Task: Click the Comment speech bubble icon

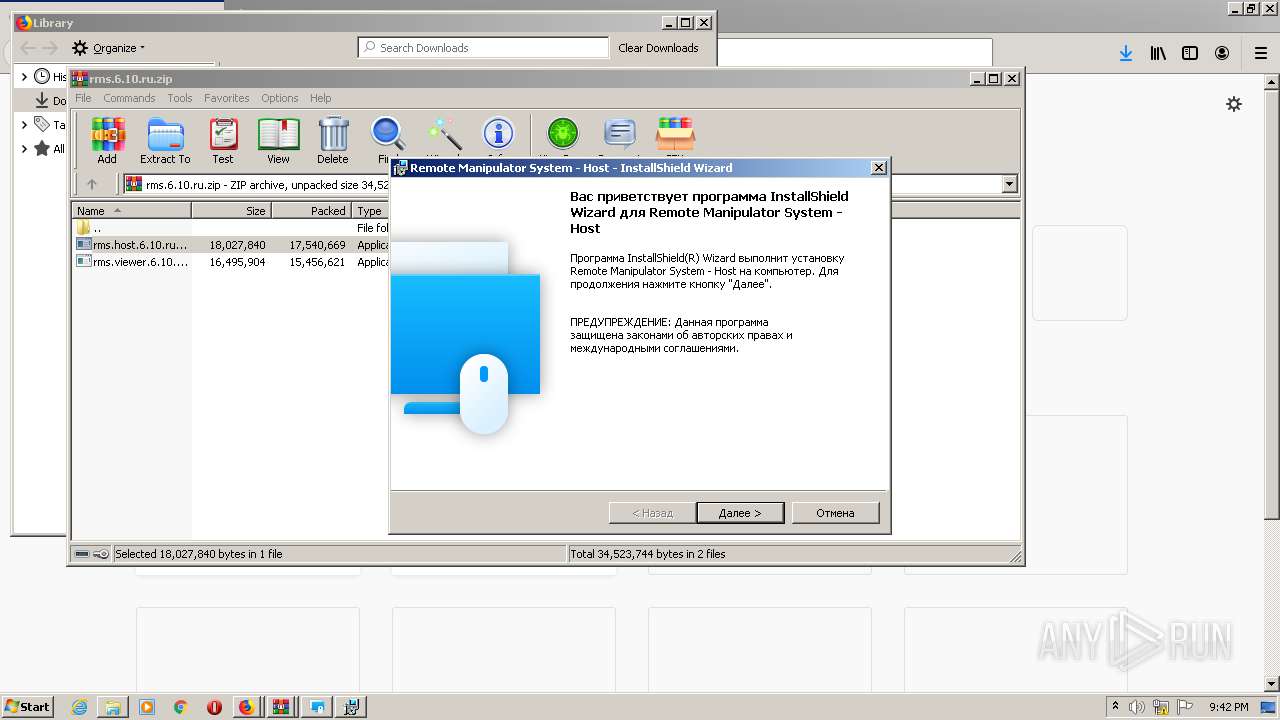Action: click(620, 136)
